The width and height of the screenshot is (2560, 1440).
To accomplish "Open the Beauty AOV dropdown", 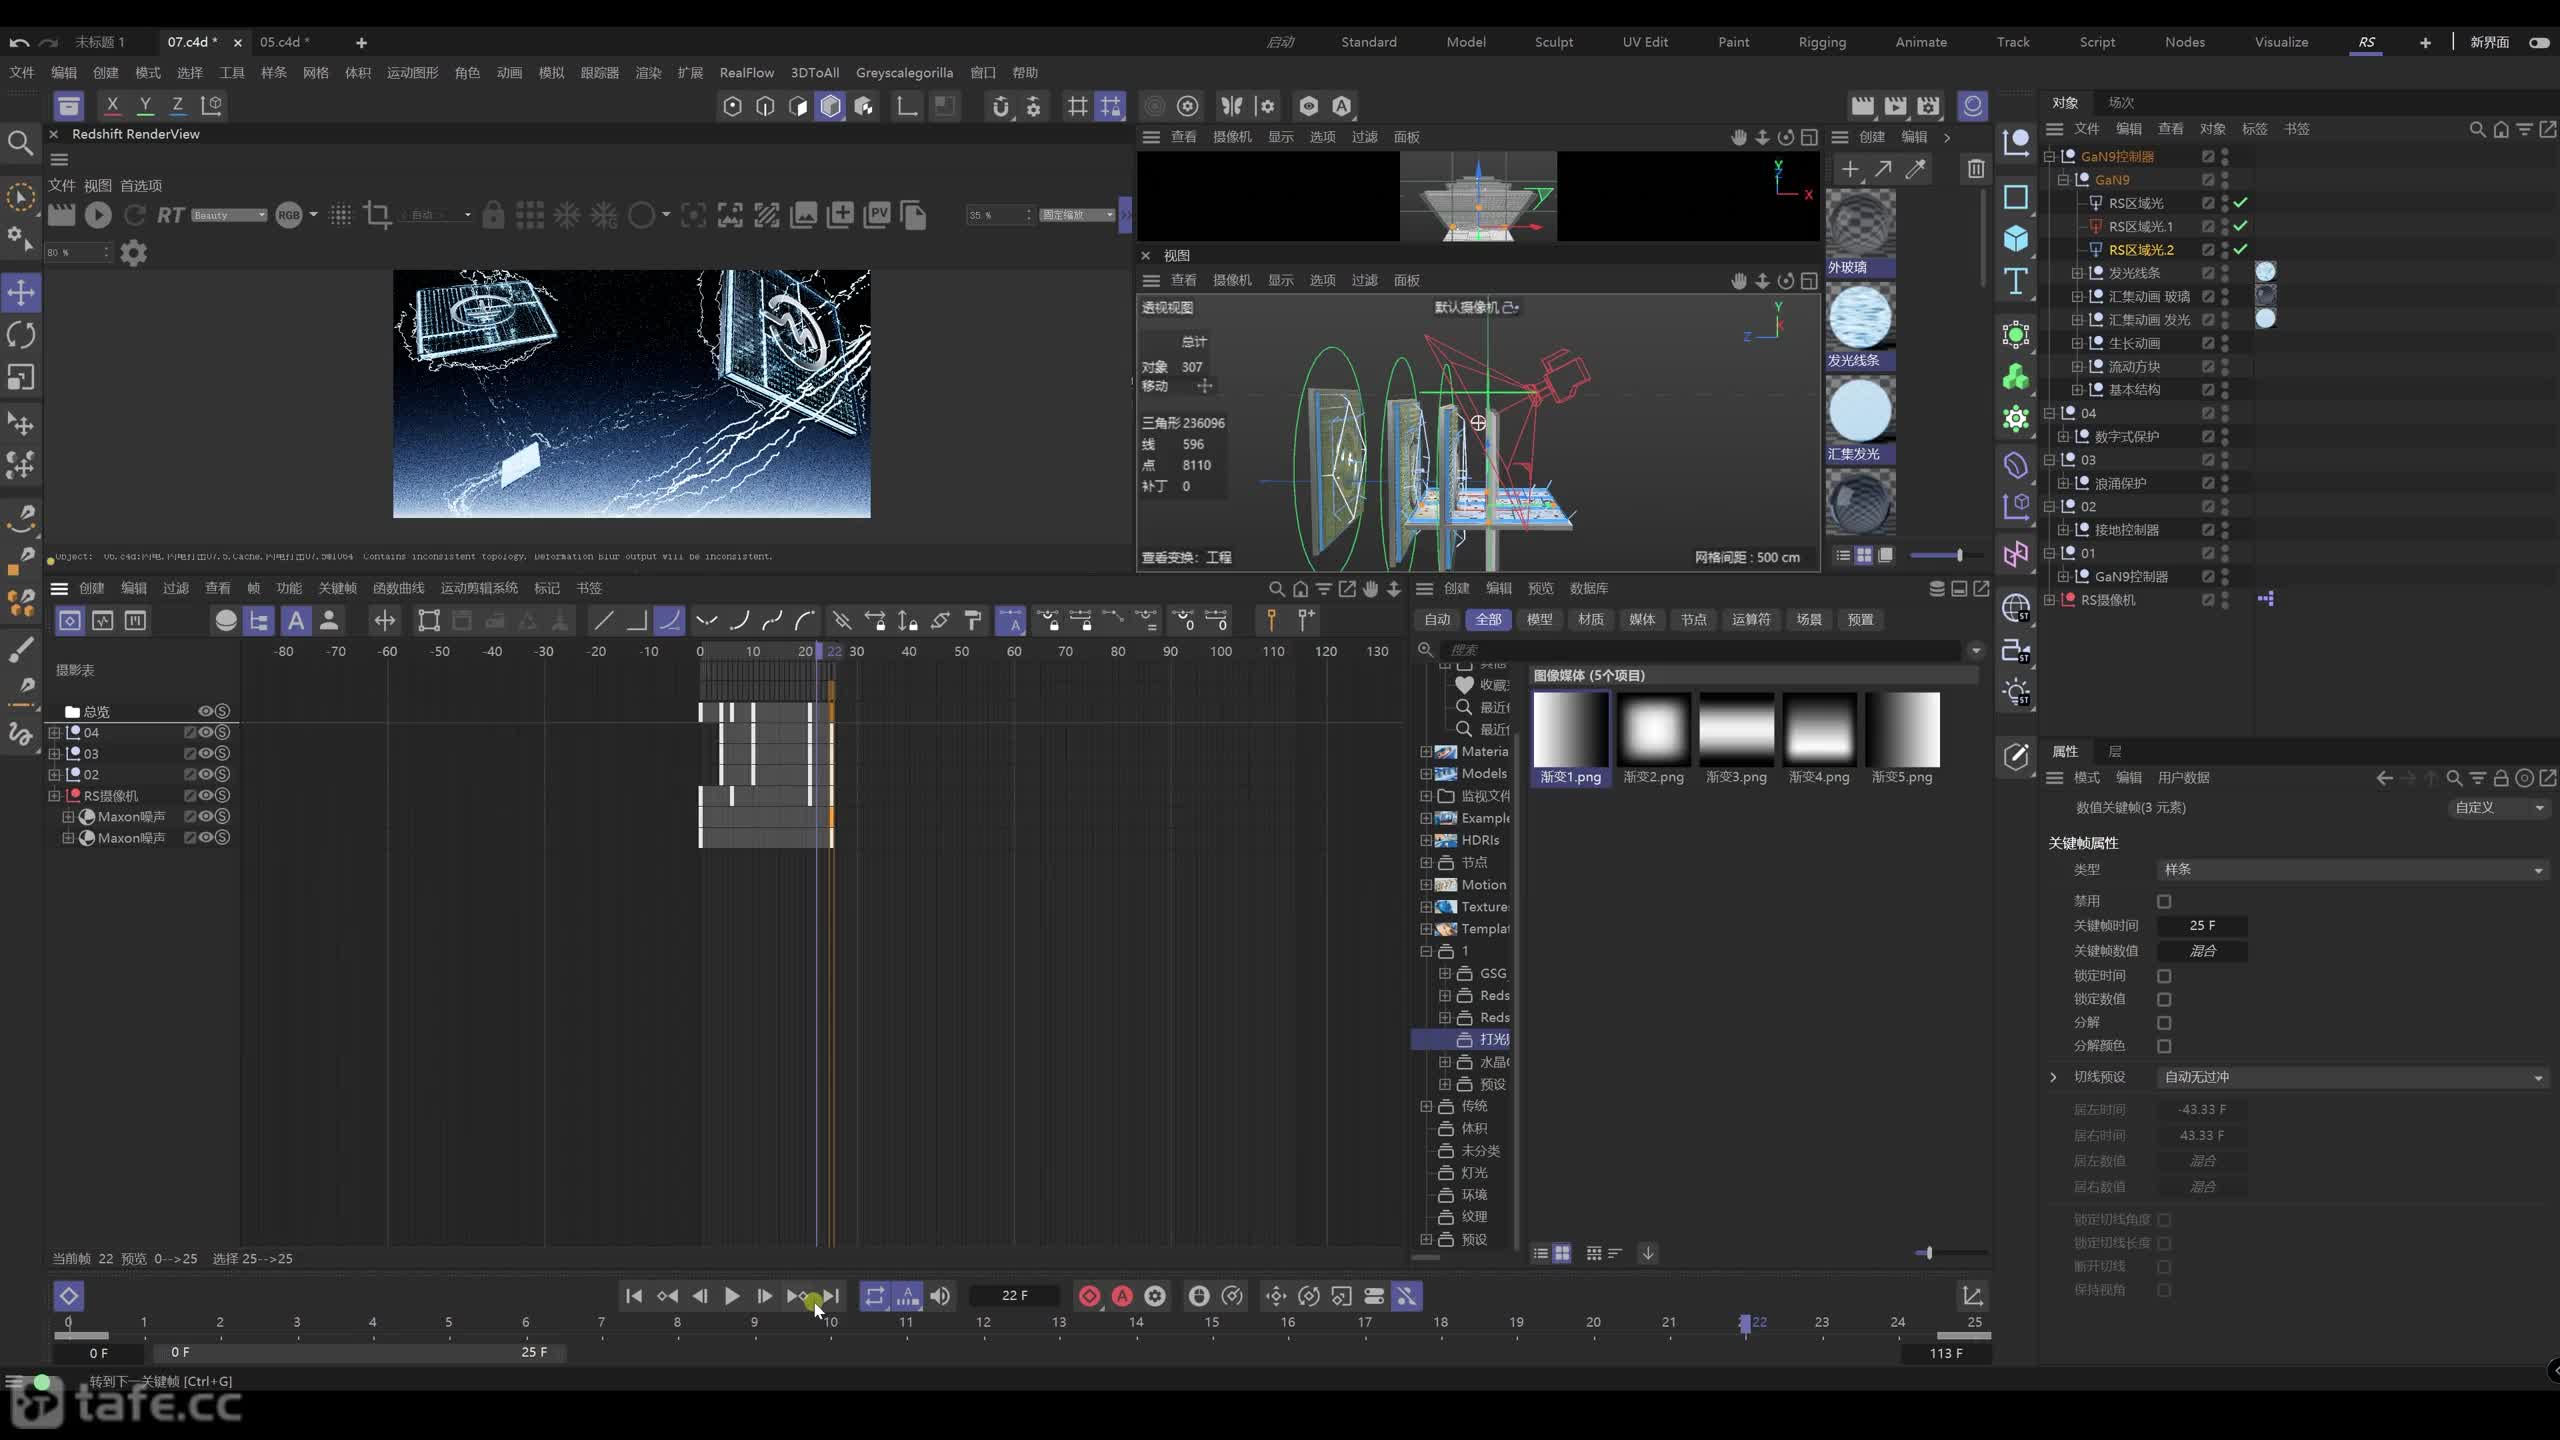I will pyautogui.click(x=229, y=215).
